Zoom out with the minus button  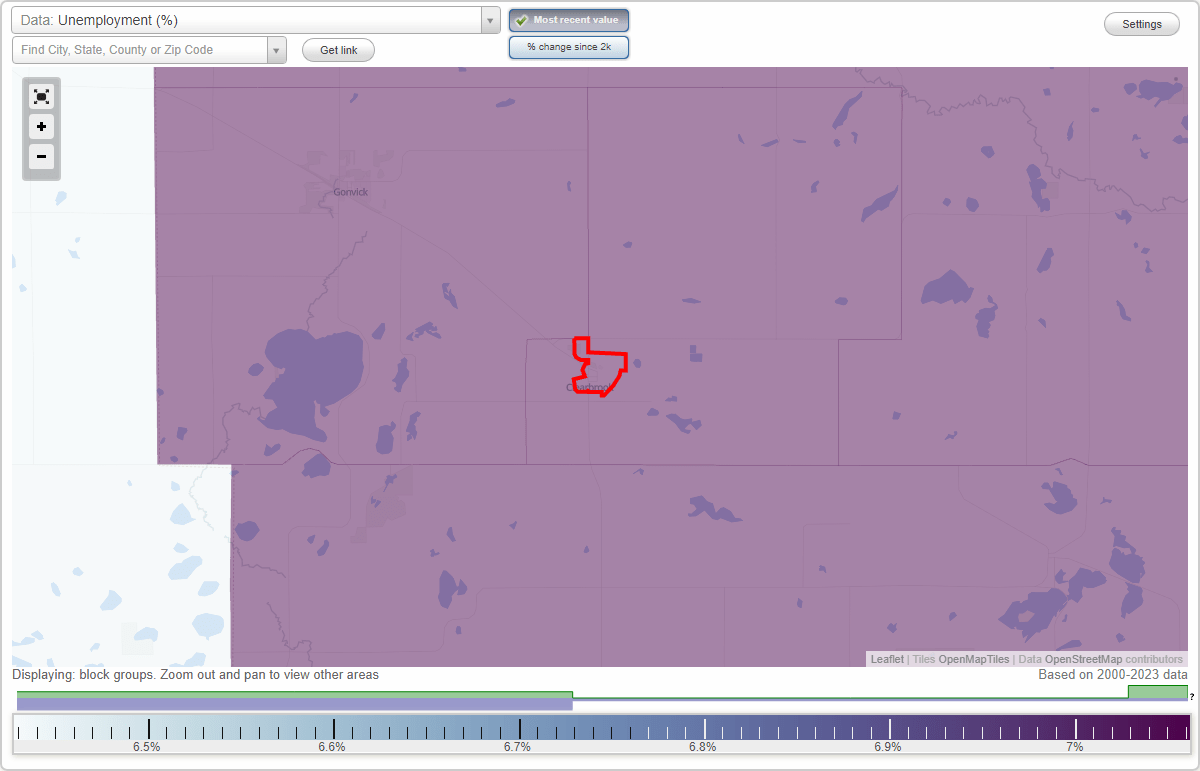41,156
